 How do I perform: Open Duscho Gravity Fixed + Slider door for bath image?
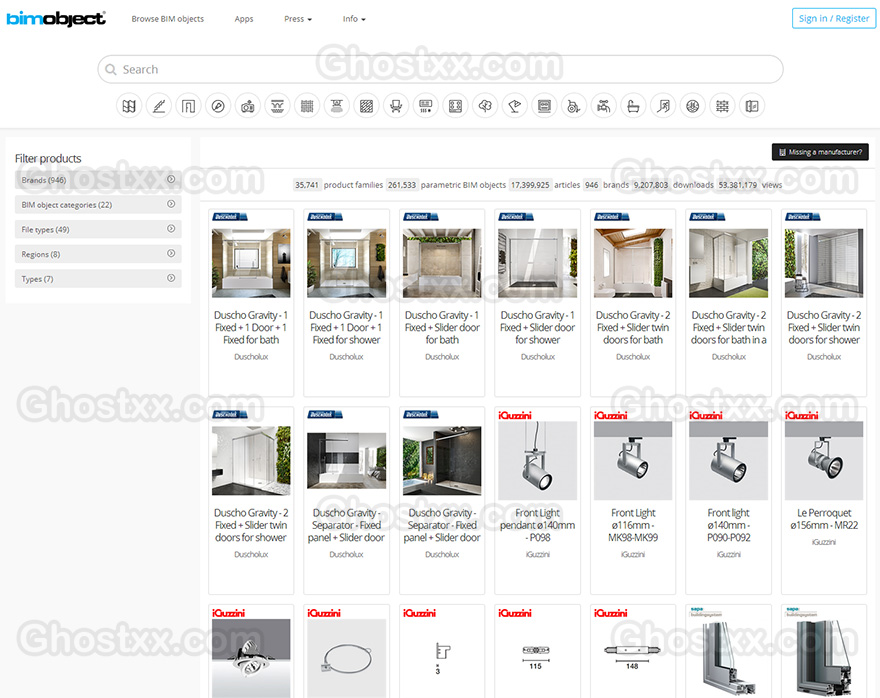(442, 263)
